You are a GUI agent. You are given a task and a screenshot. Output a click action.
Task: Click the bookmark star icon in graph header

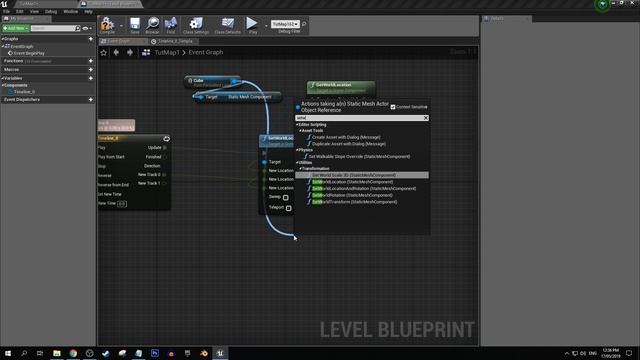pos(104,52)
